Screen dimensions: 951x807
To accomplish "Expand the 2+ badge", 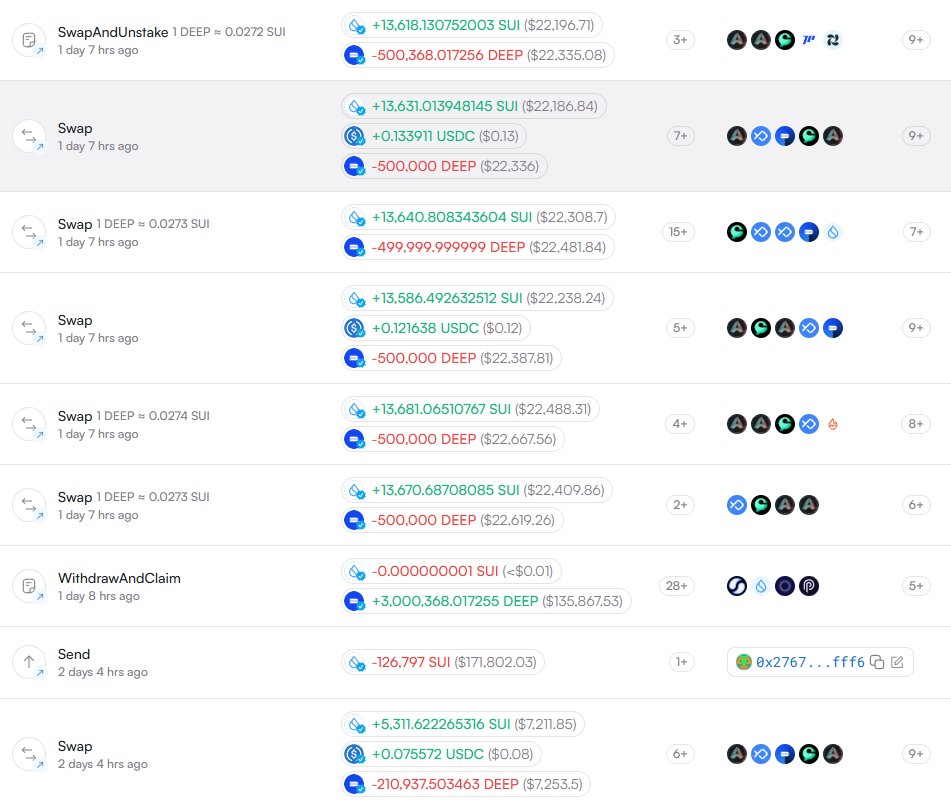I will pos(680,505).
